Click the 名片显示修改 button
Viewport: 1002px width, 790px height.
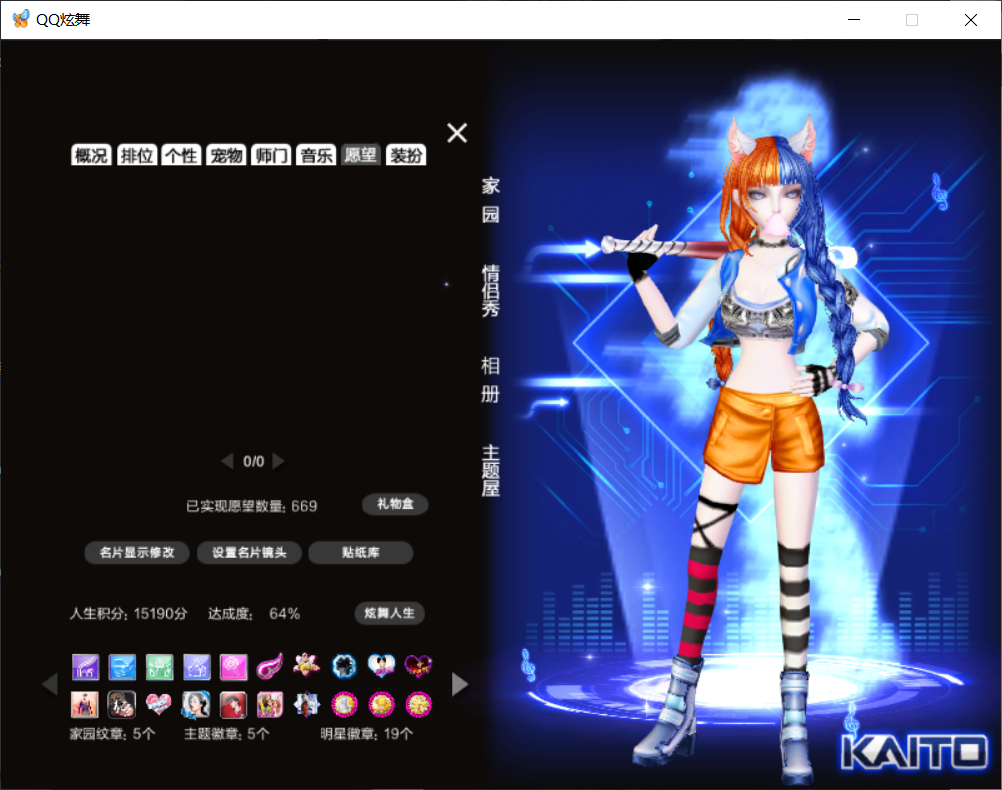pyautogui.click(x=137, y=553)
